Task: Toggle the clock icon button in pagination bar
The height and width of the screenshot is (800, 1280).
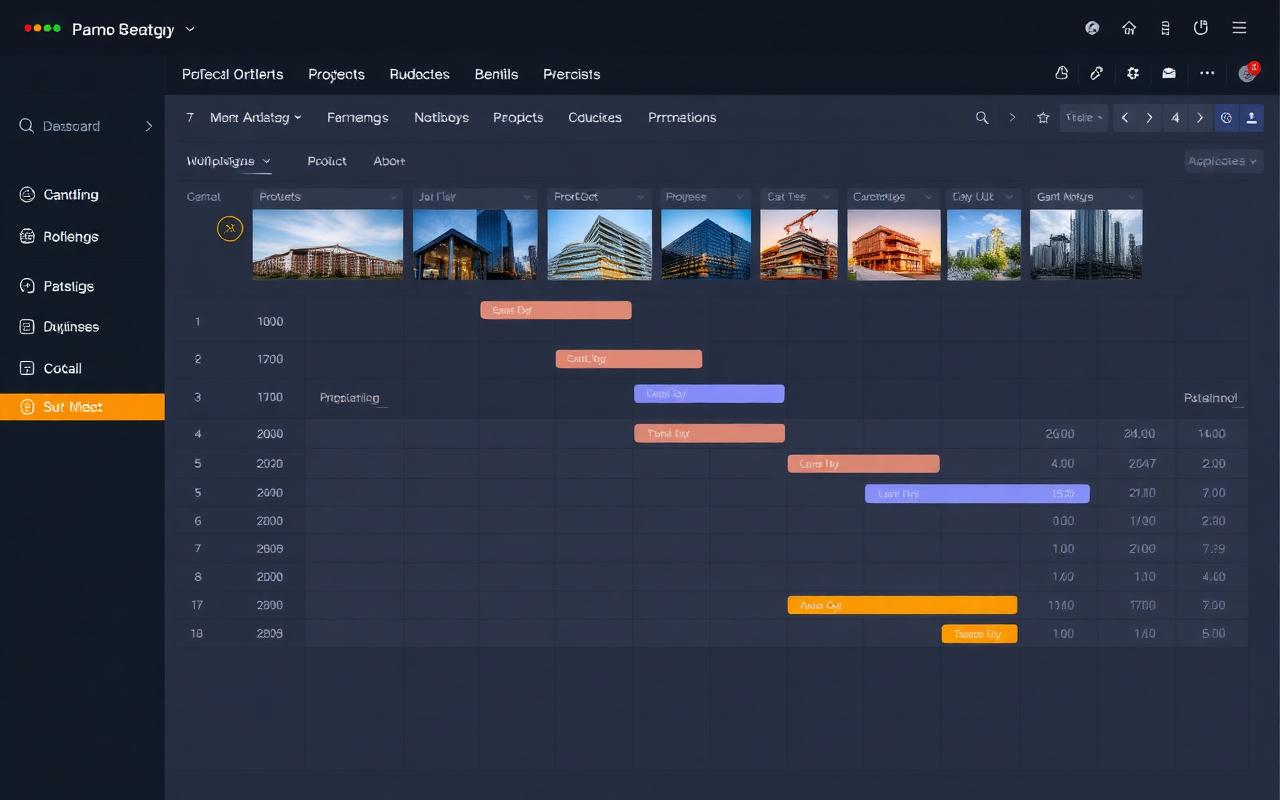Action: tap(1226, 118)
